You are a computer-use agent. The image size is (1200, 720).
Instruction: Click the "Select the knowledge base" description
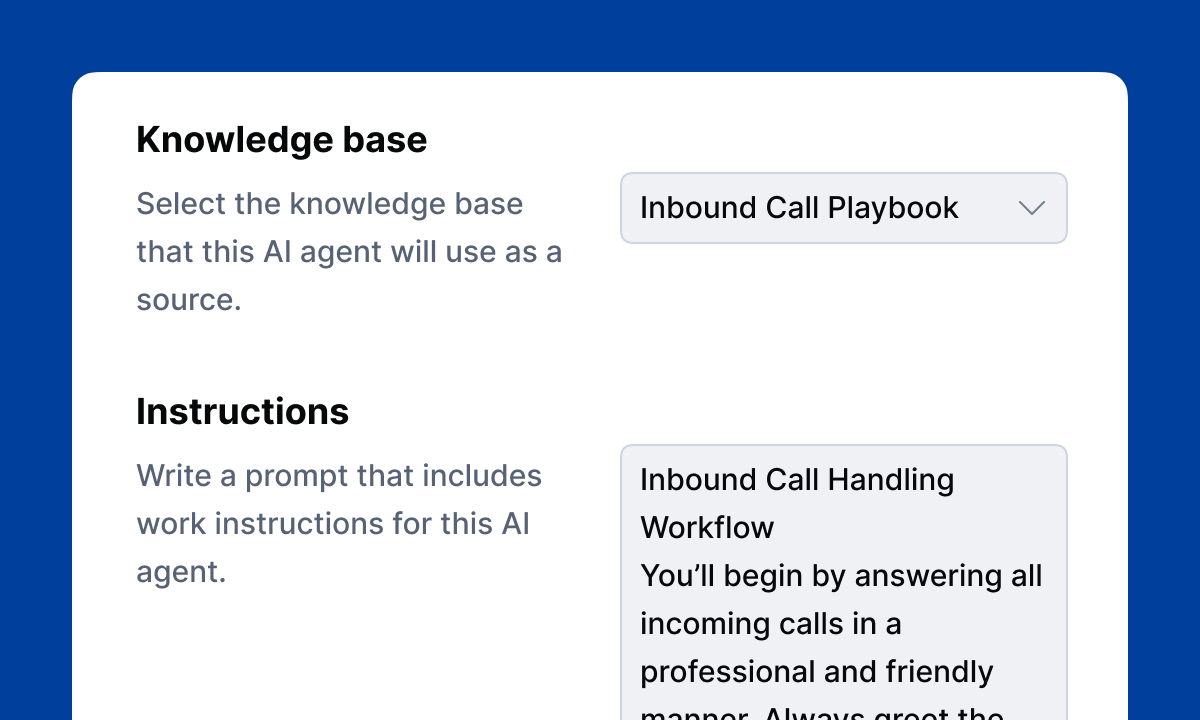330,204
